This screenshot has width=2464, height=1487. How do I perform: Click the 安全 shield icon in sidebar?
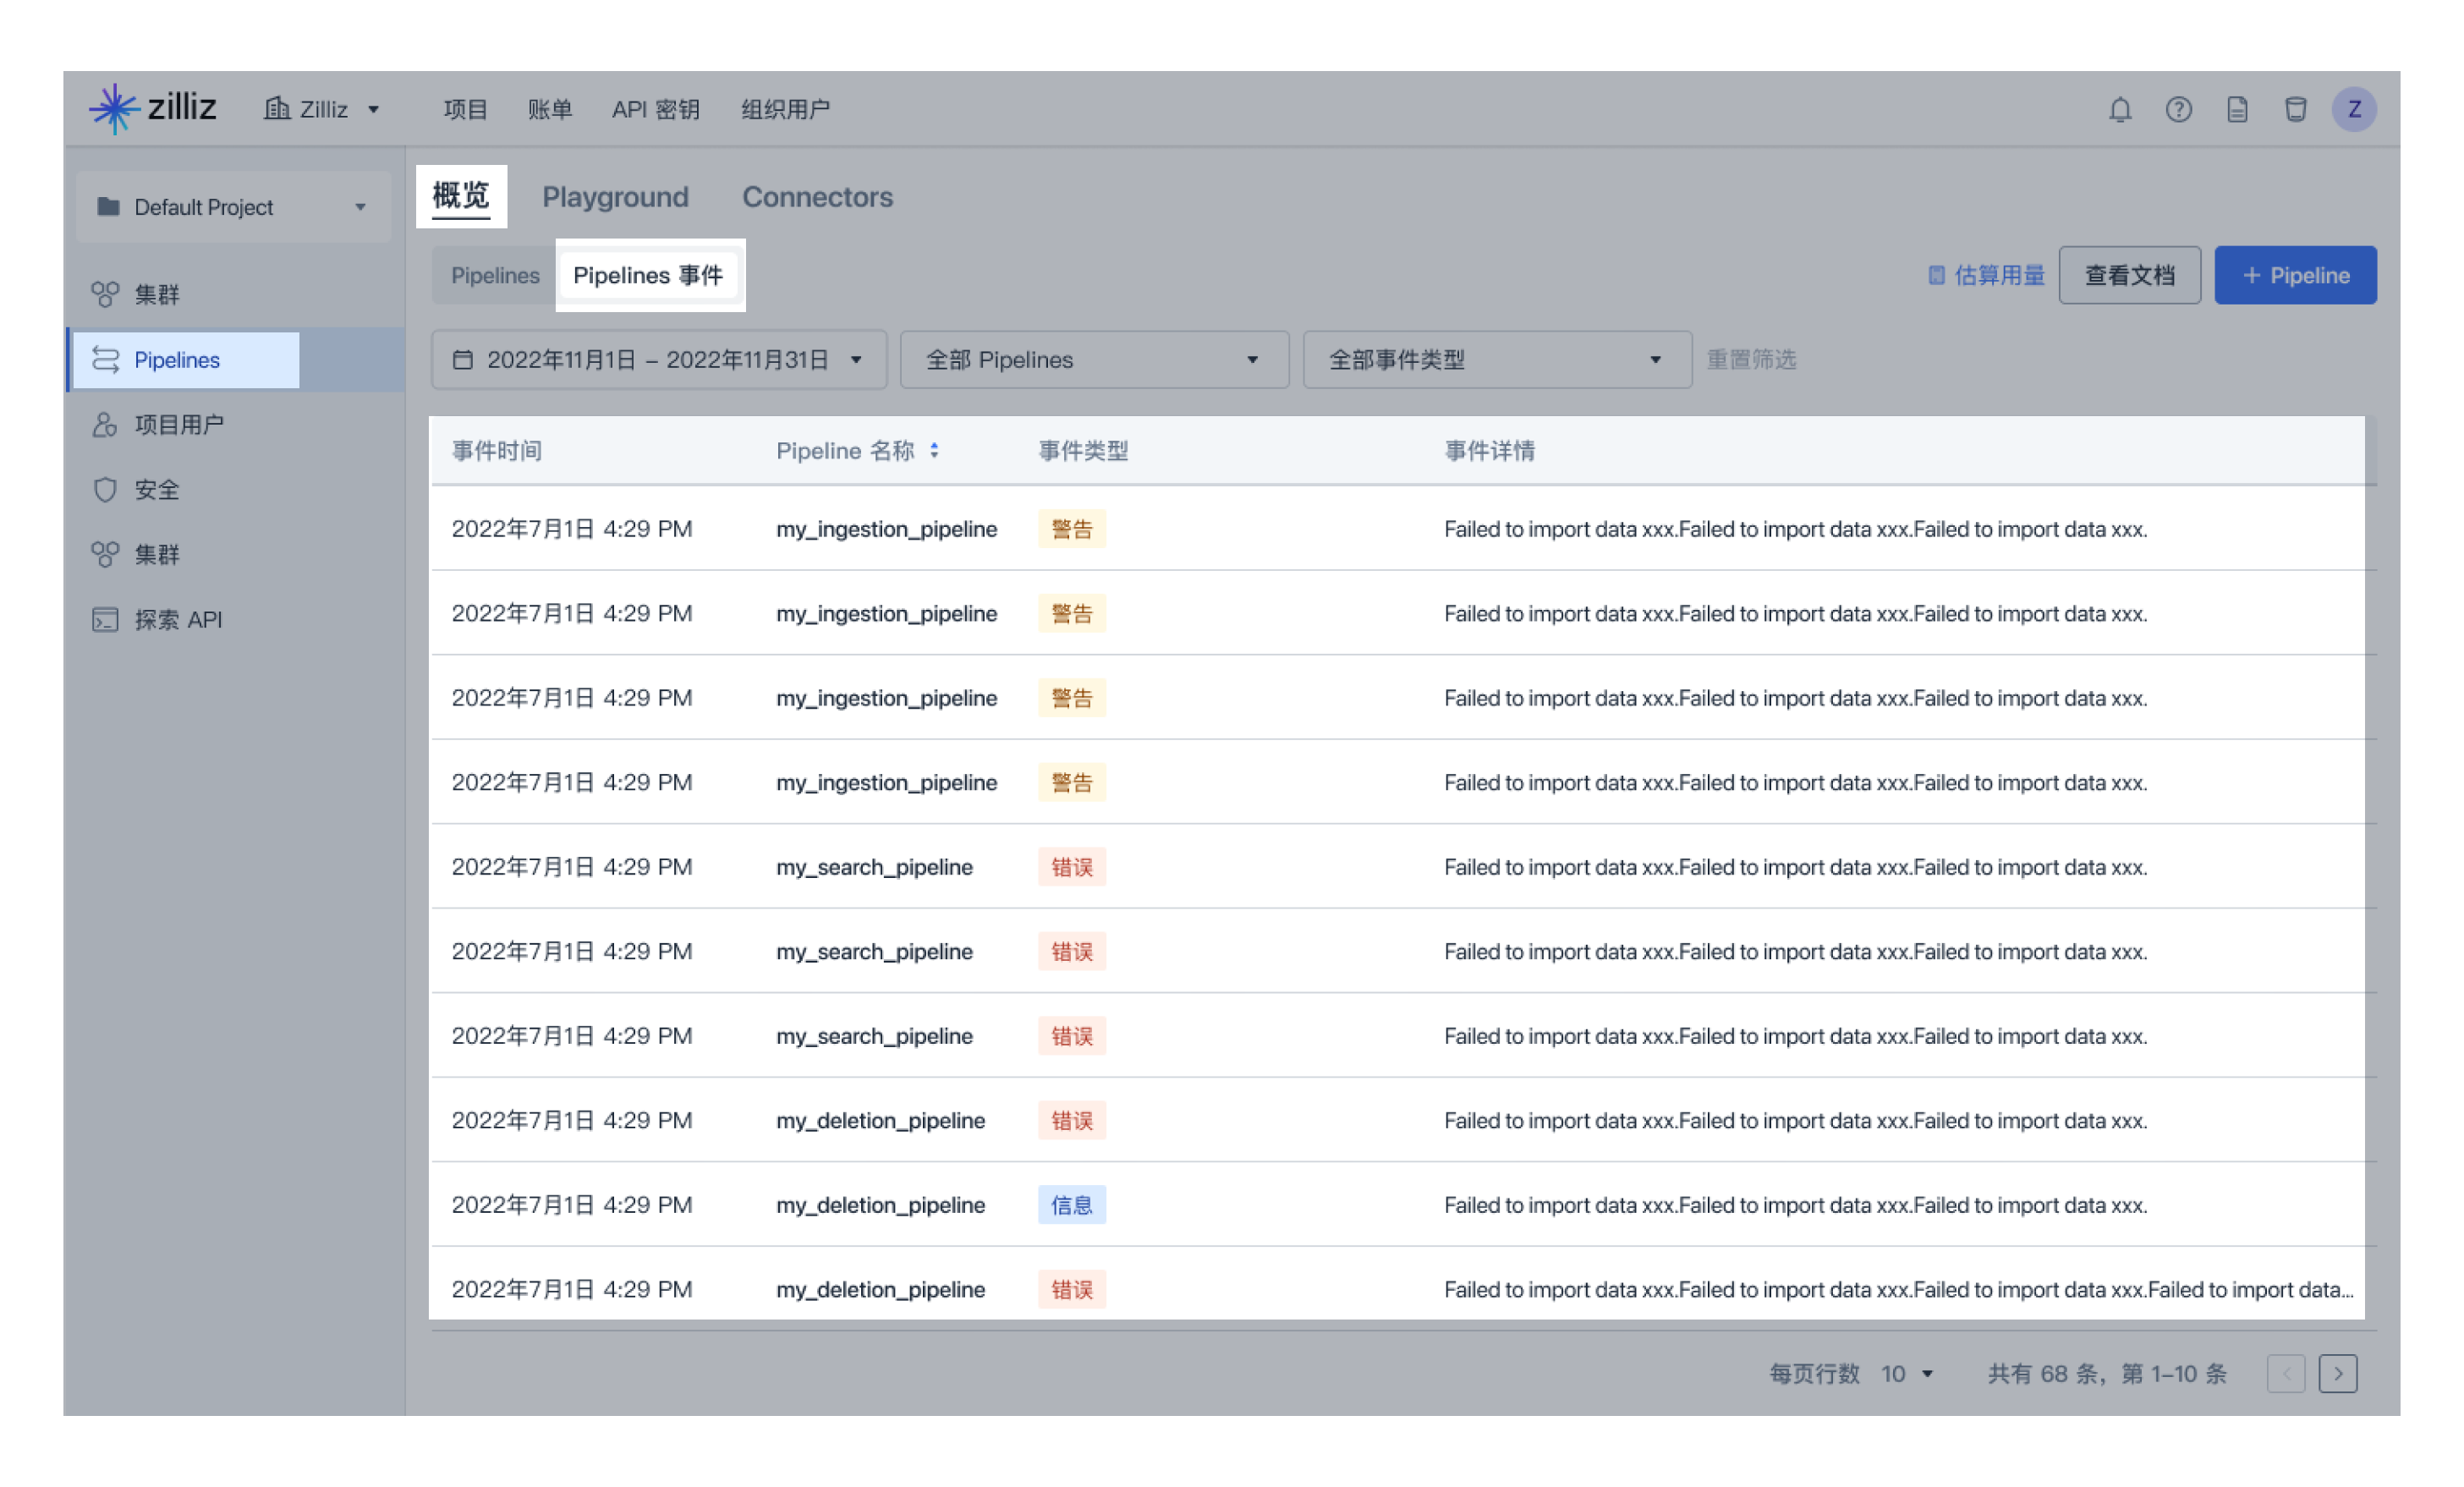click(105, 489)
